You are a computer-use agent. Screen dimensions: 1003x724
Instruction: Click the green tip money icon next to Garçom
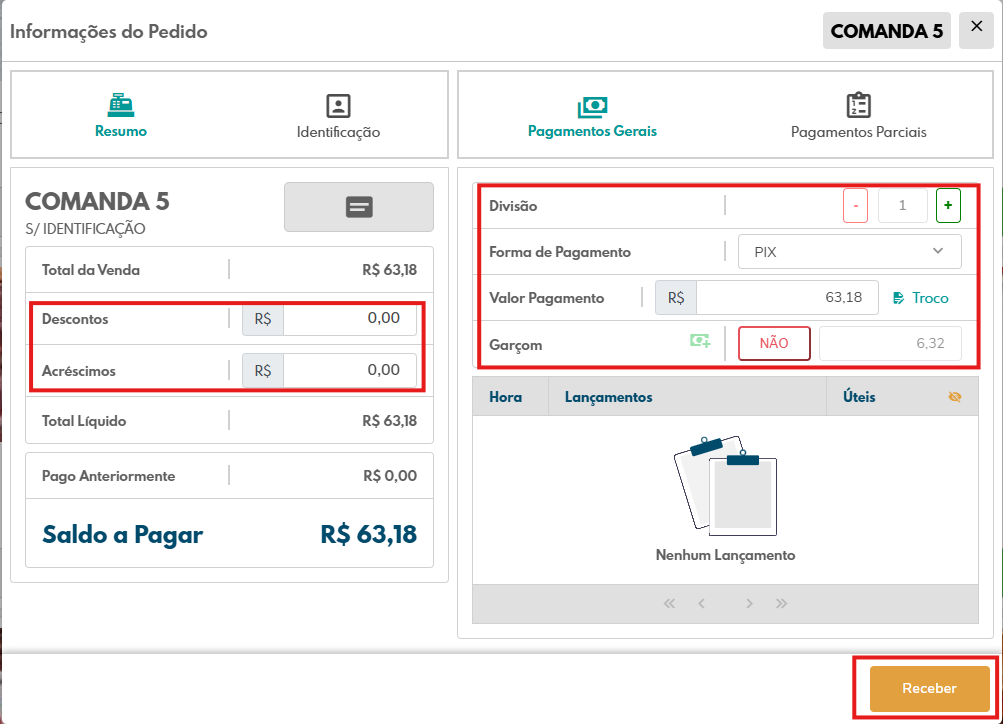[701, 342]
